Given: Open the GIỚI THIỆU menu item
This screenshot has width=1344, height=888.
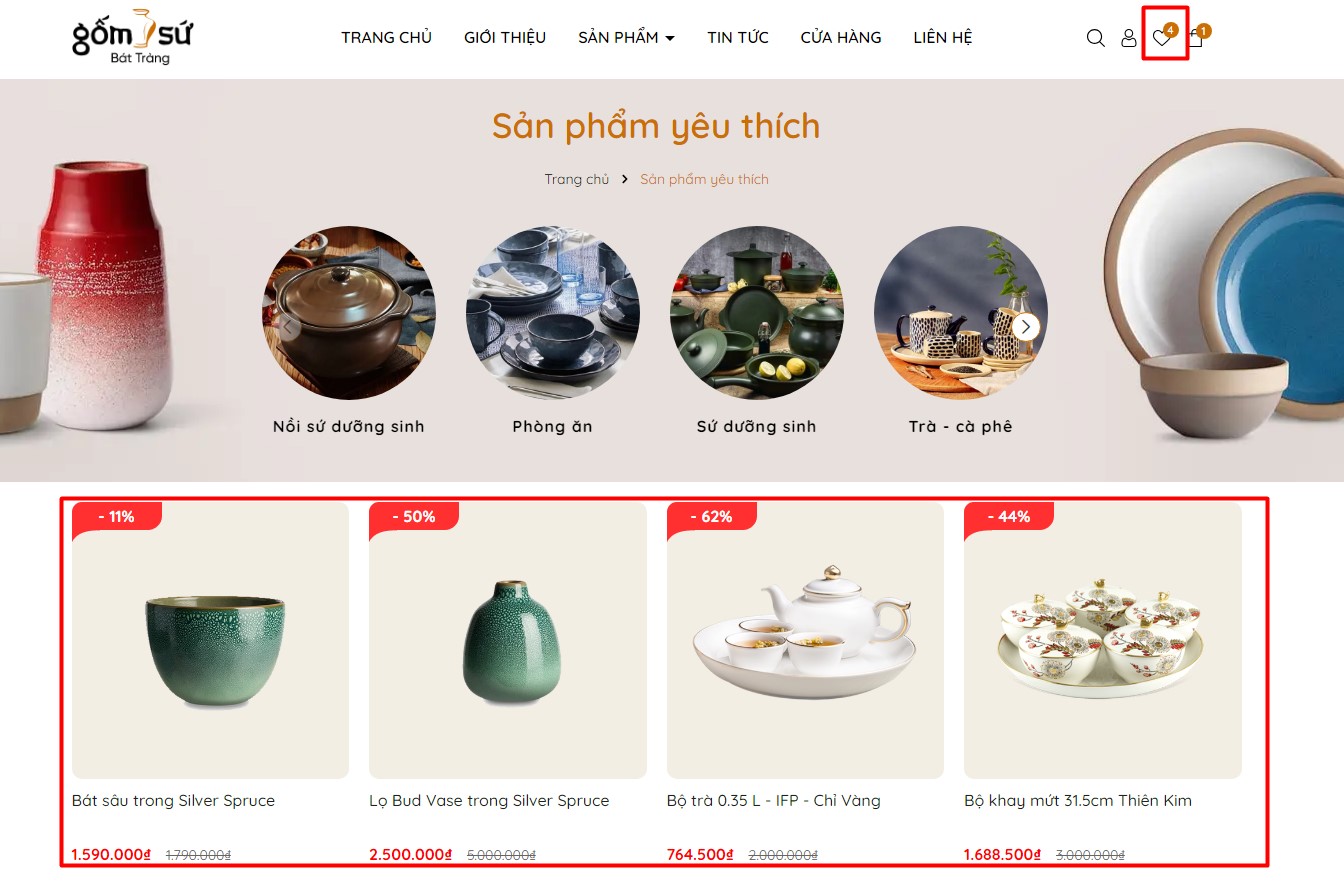Looking at the screenshot, I should pos(505,37).
